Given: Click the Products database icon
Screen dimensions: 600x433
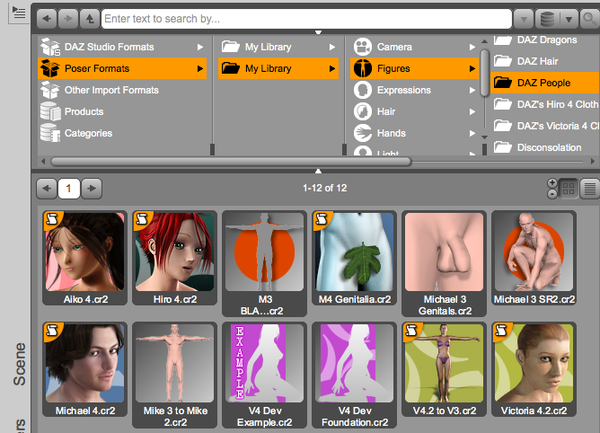Looking at the screenshot, I should (51, 111).
